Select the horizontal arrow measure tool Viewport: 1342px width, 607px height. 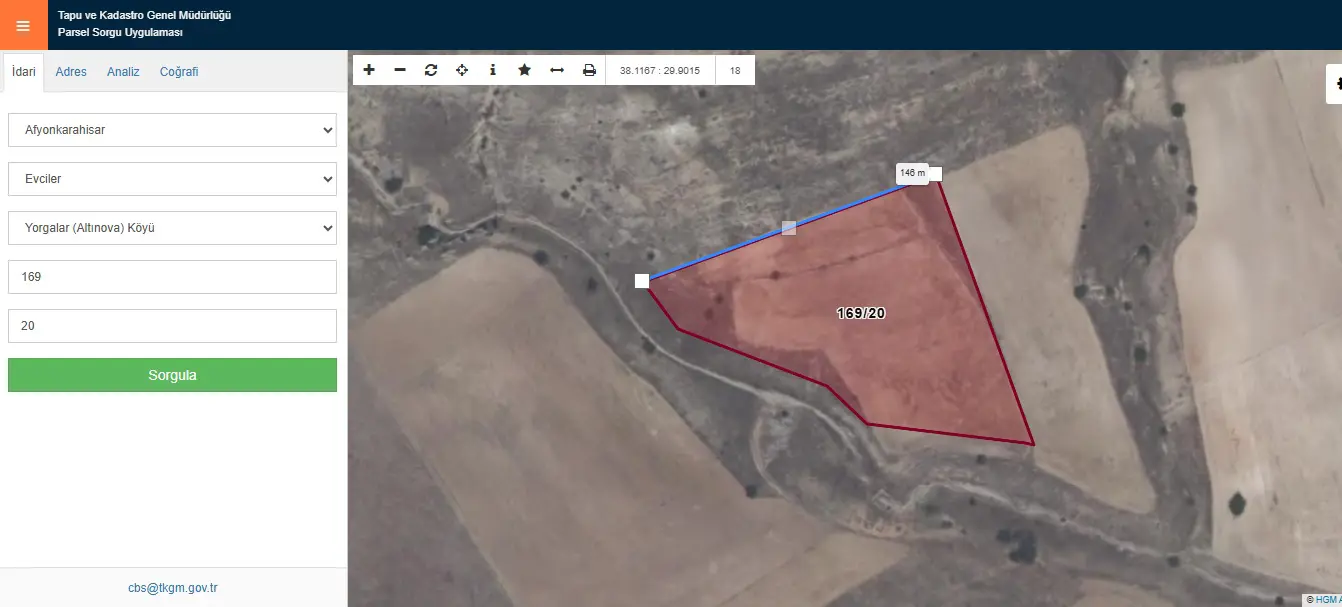(x=557, y=70)
